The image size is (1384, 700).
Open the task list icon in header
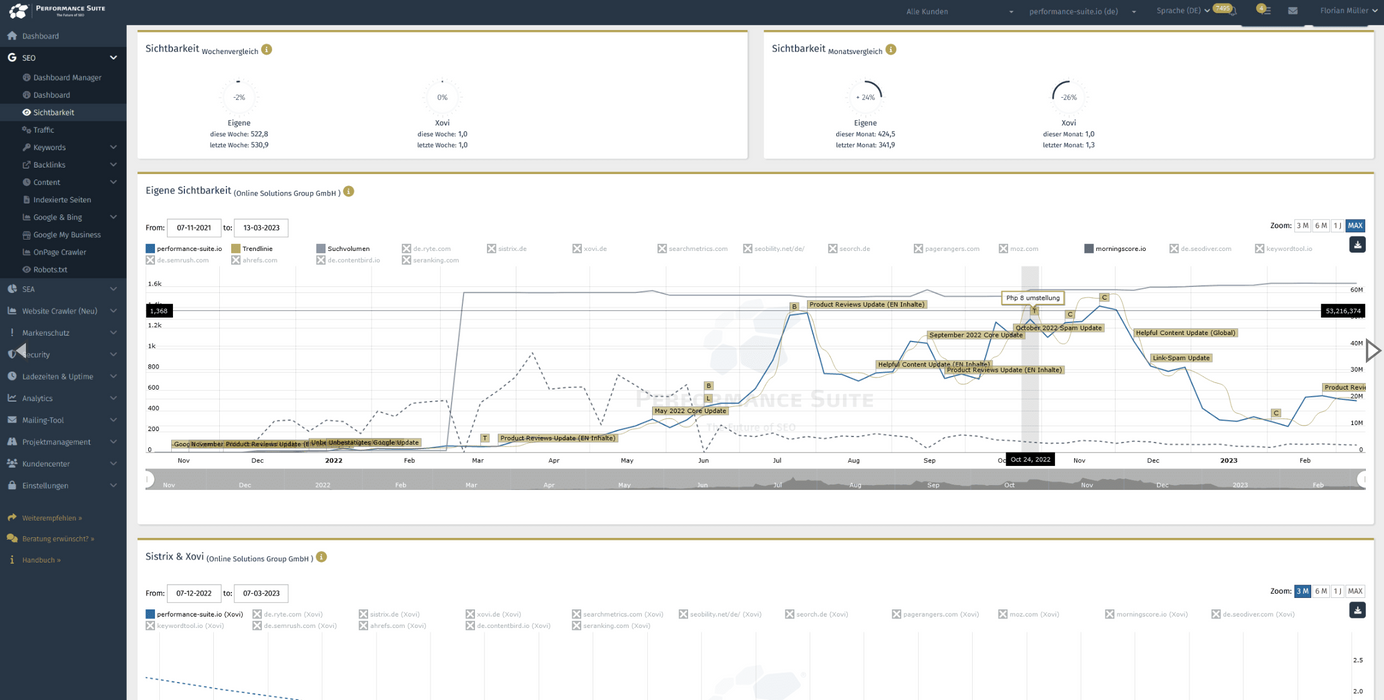[x=1265, y=11]
